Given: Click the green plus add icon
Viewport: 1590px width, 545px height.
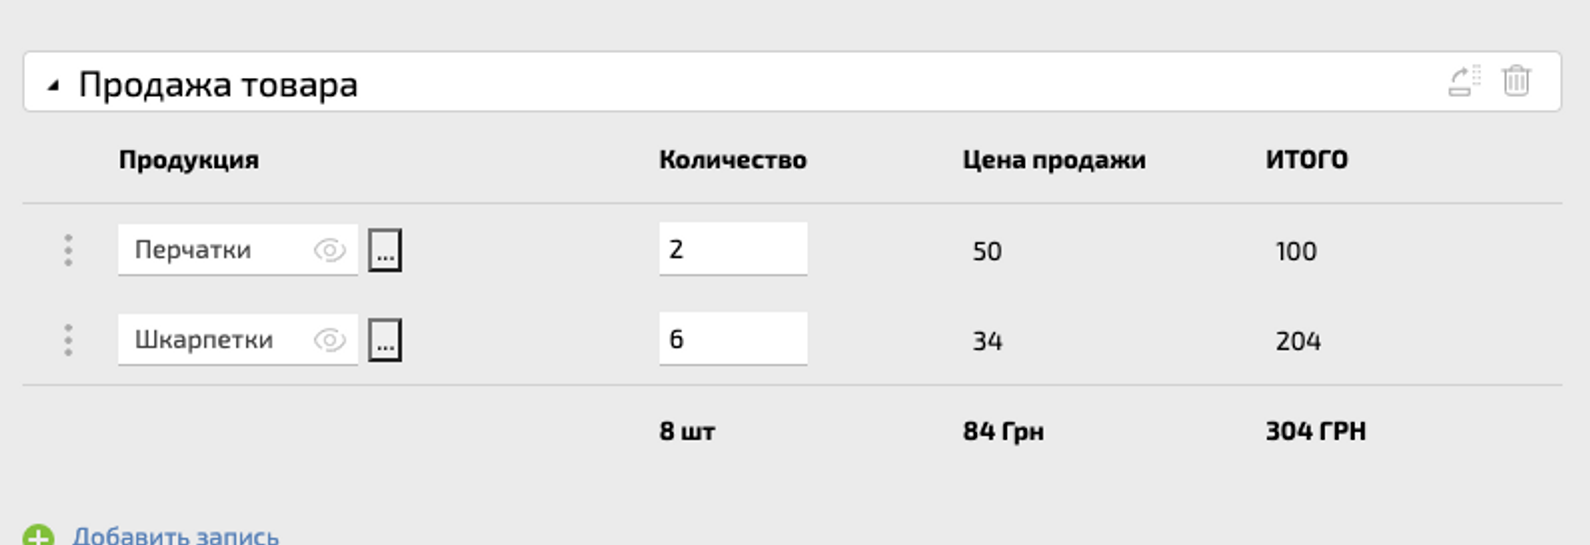Looking at the screenshot, I should [x=38, y=537].
